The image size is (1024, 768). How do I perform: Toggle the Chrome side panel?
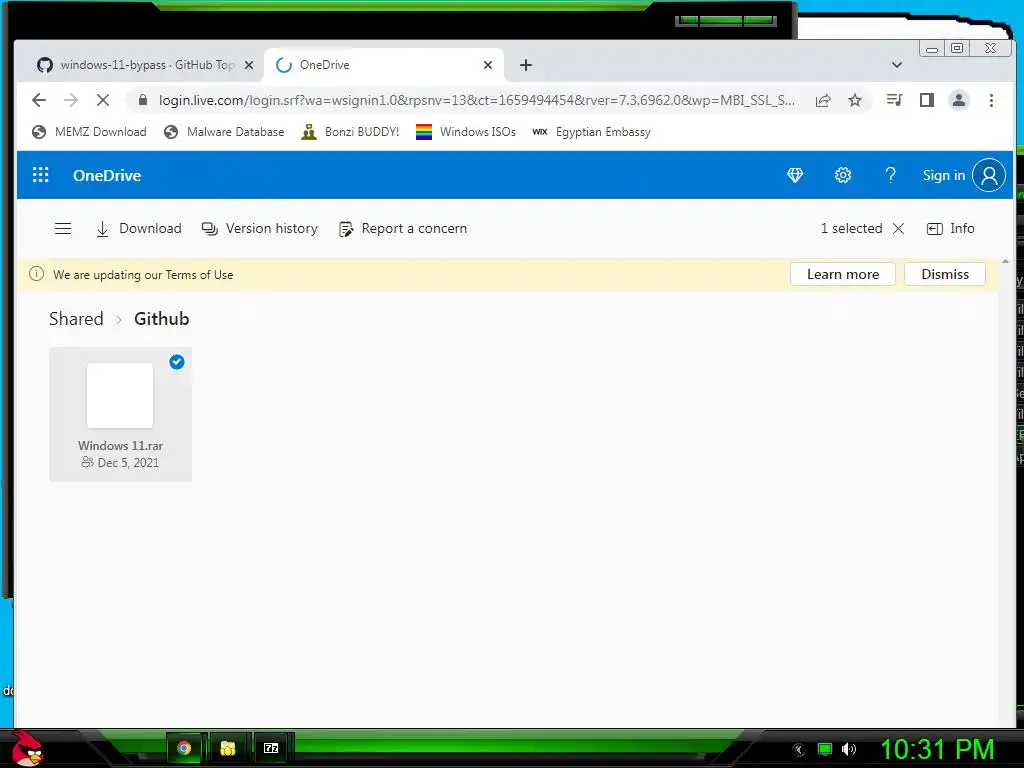tap(927, 100)
